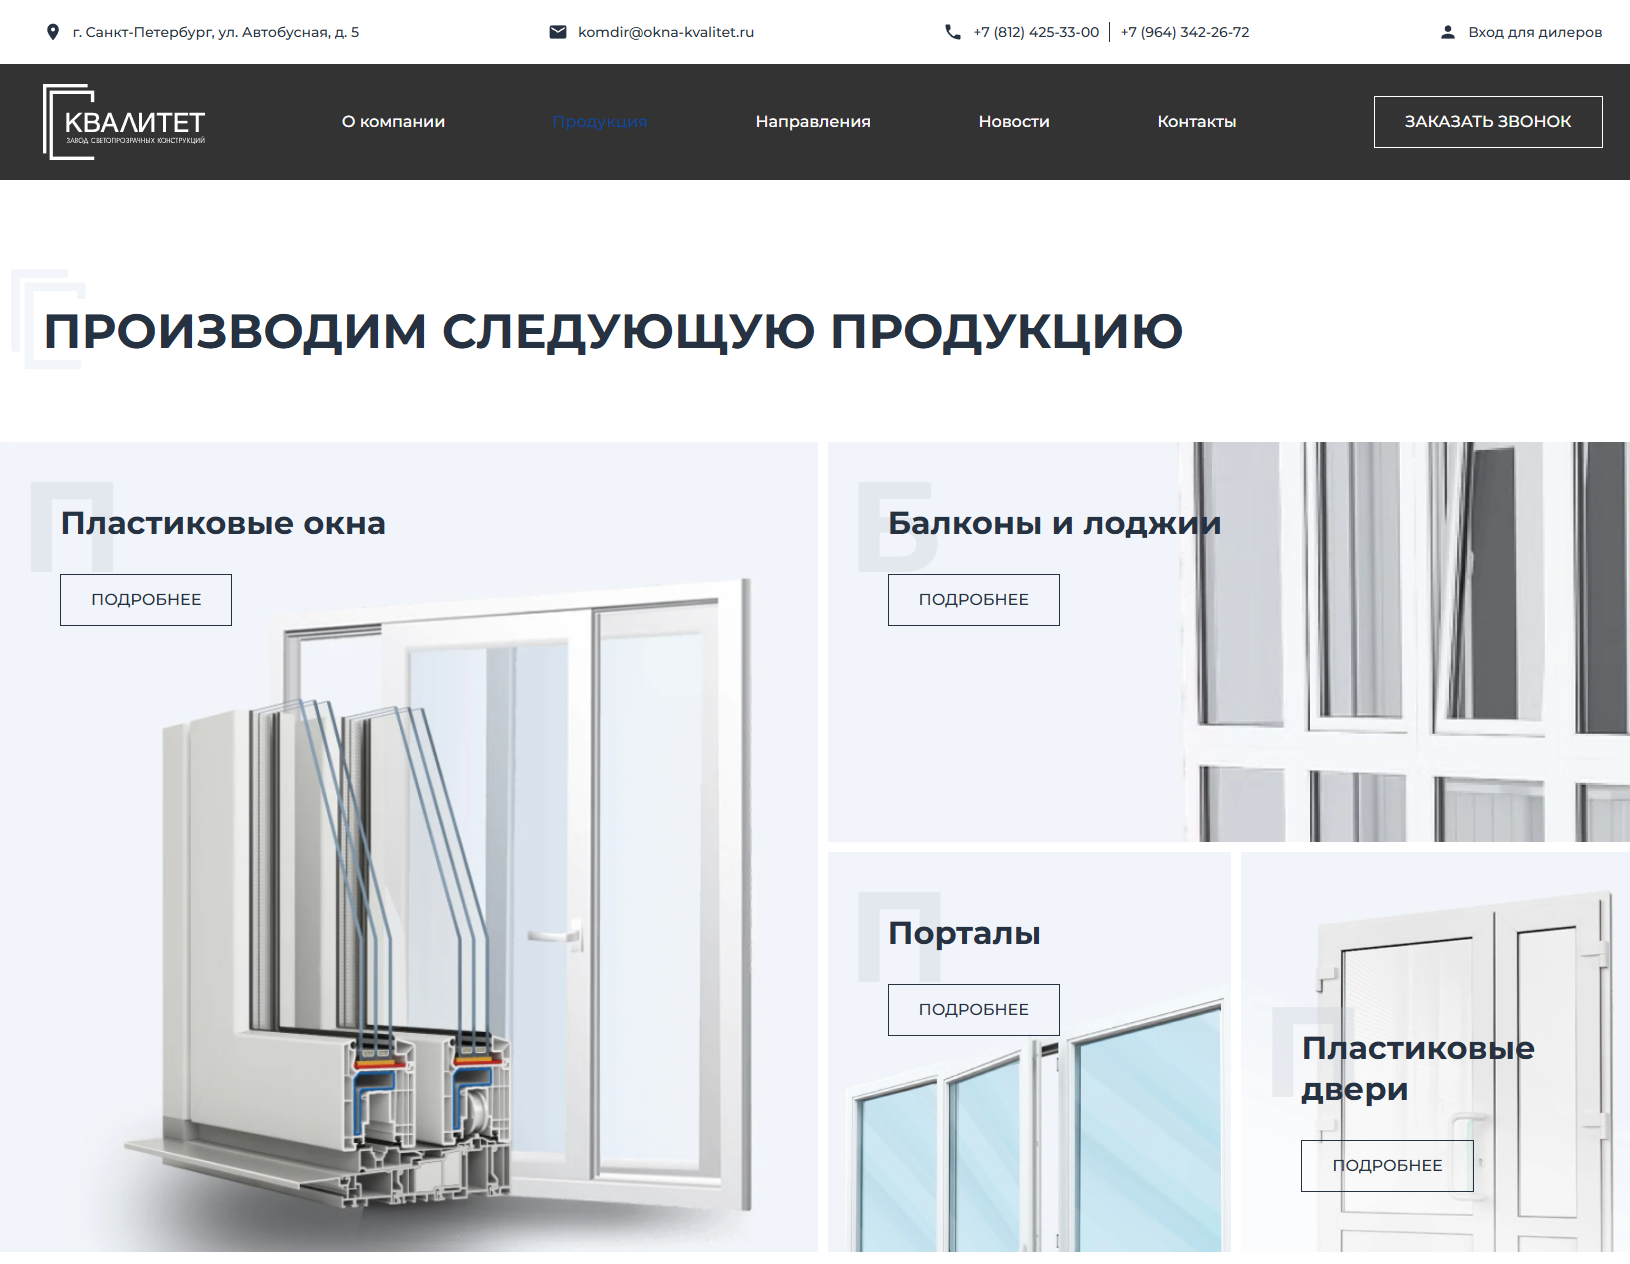The image size is (1630, 1264).
Task: Click the phone handset icon
Action: [x=952, y=32]
